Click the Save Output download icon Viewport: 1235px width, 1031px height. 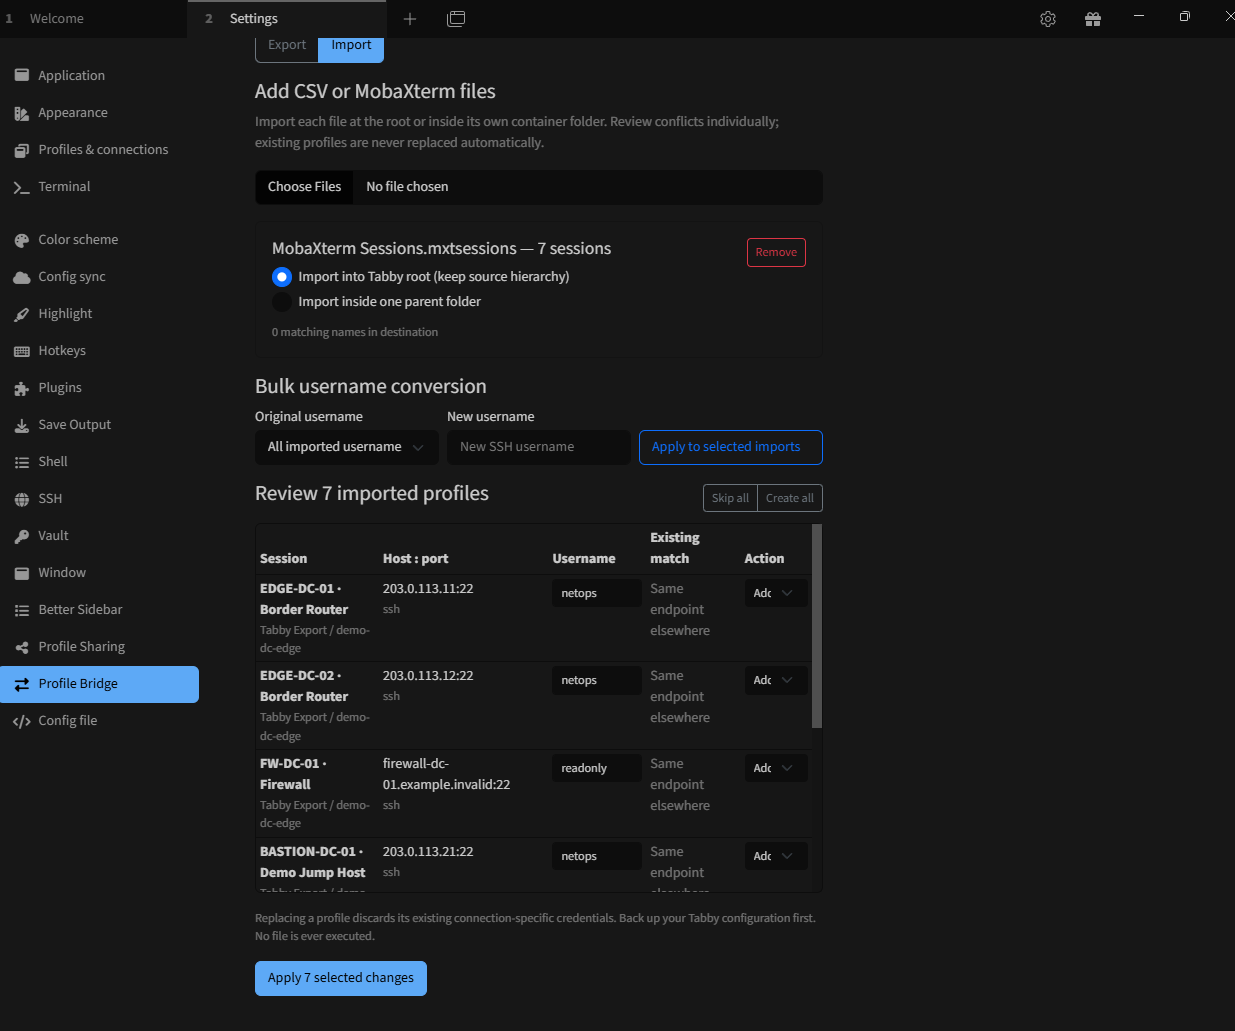coord(21,425)
